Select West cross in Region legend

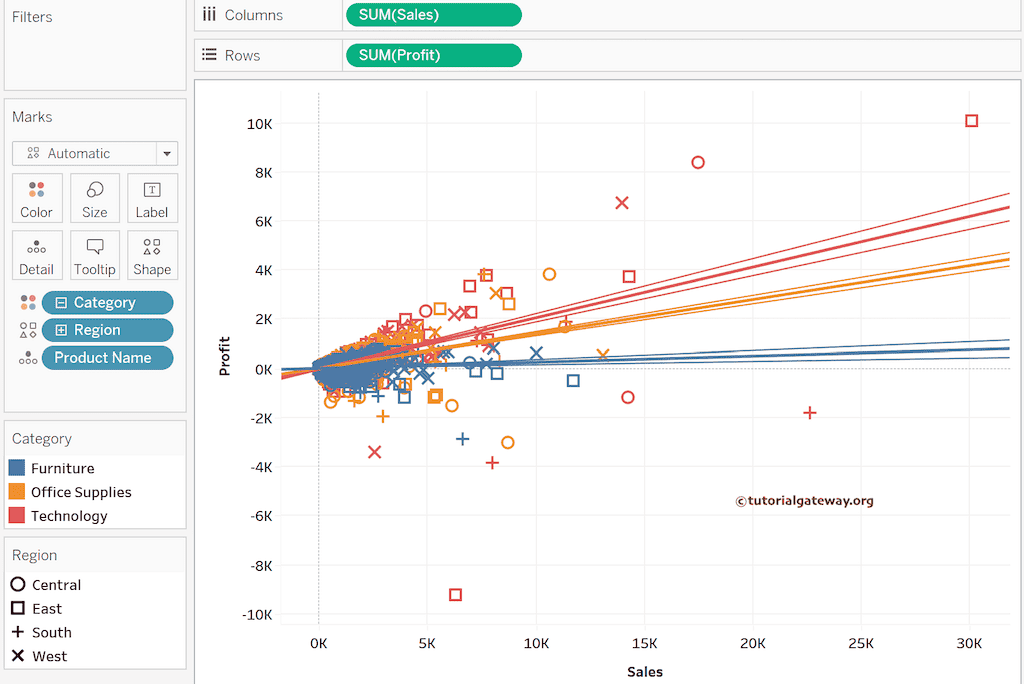tap(18, 657)
